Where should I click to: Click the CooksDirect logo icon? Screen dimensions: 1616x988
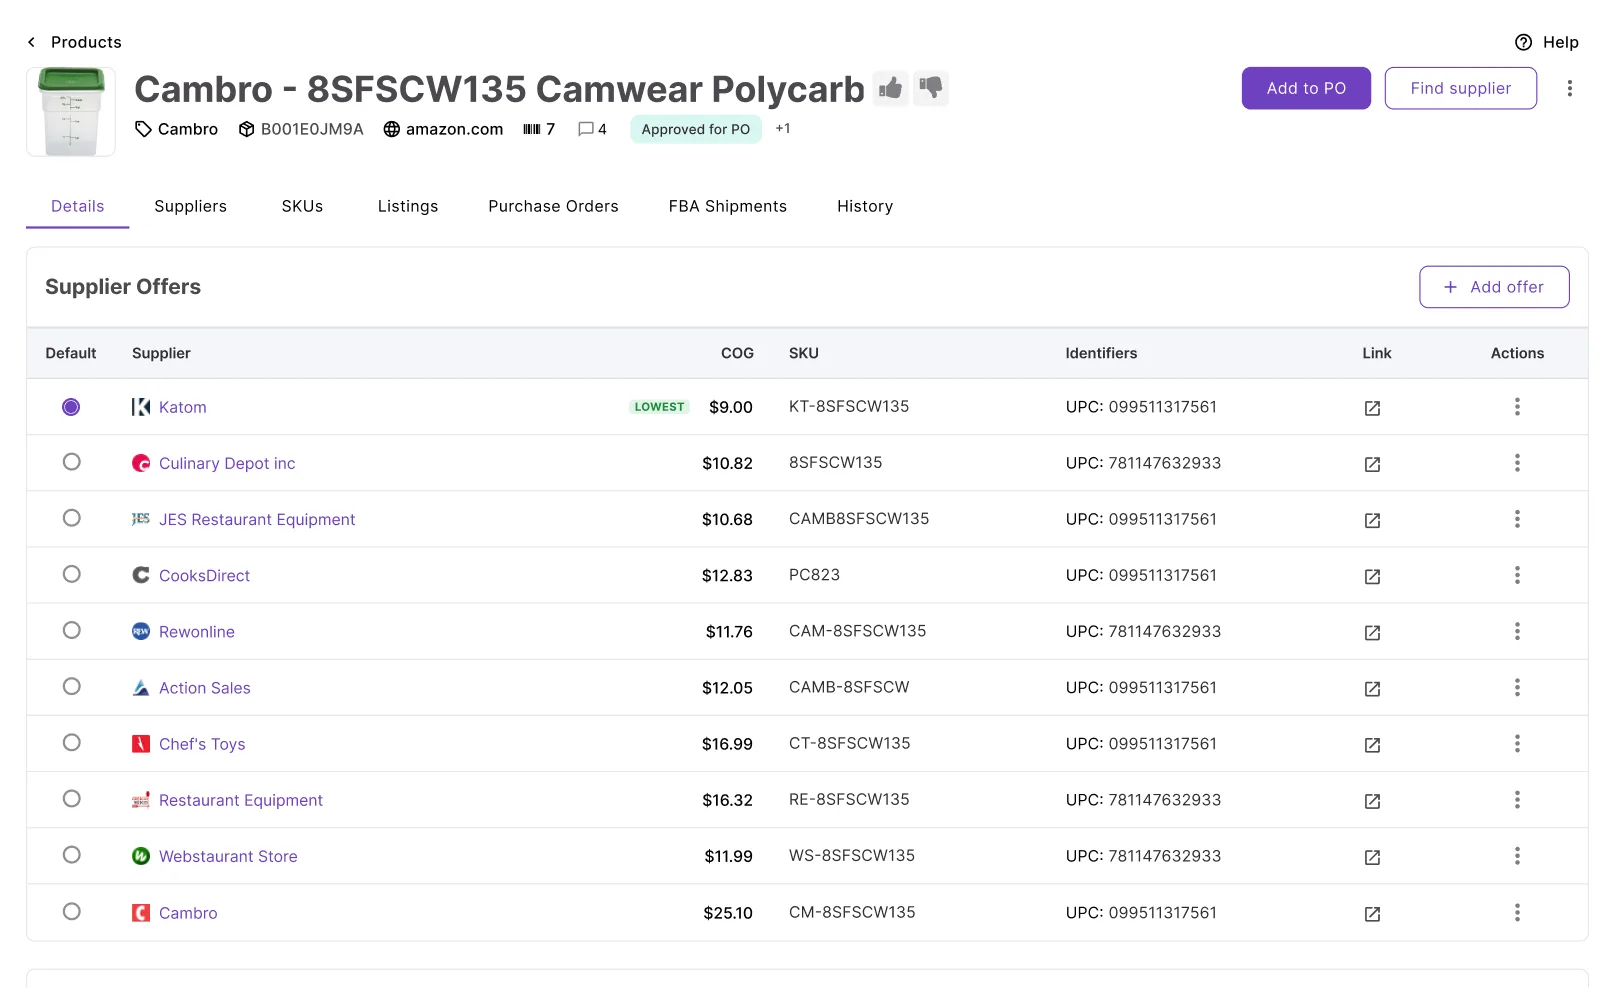coord(141,575)
